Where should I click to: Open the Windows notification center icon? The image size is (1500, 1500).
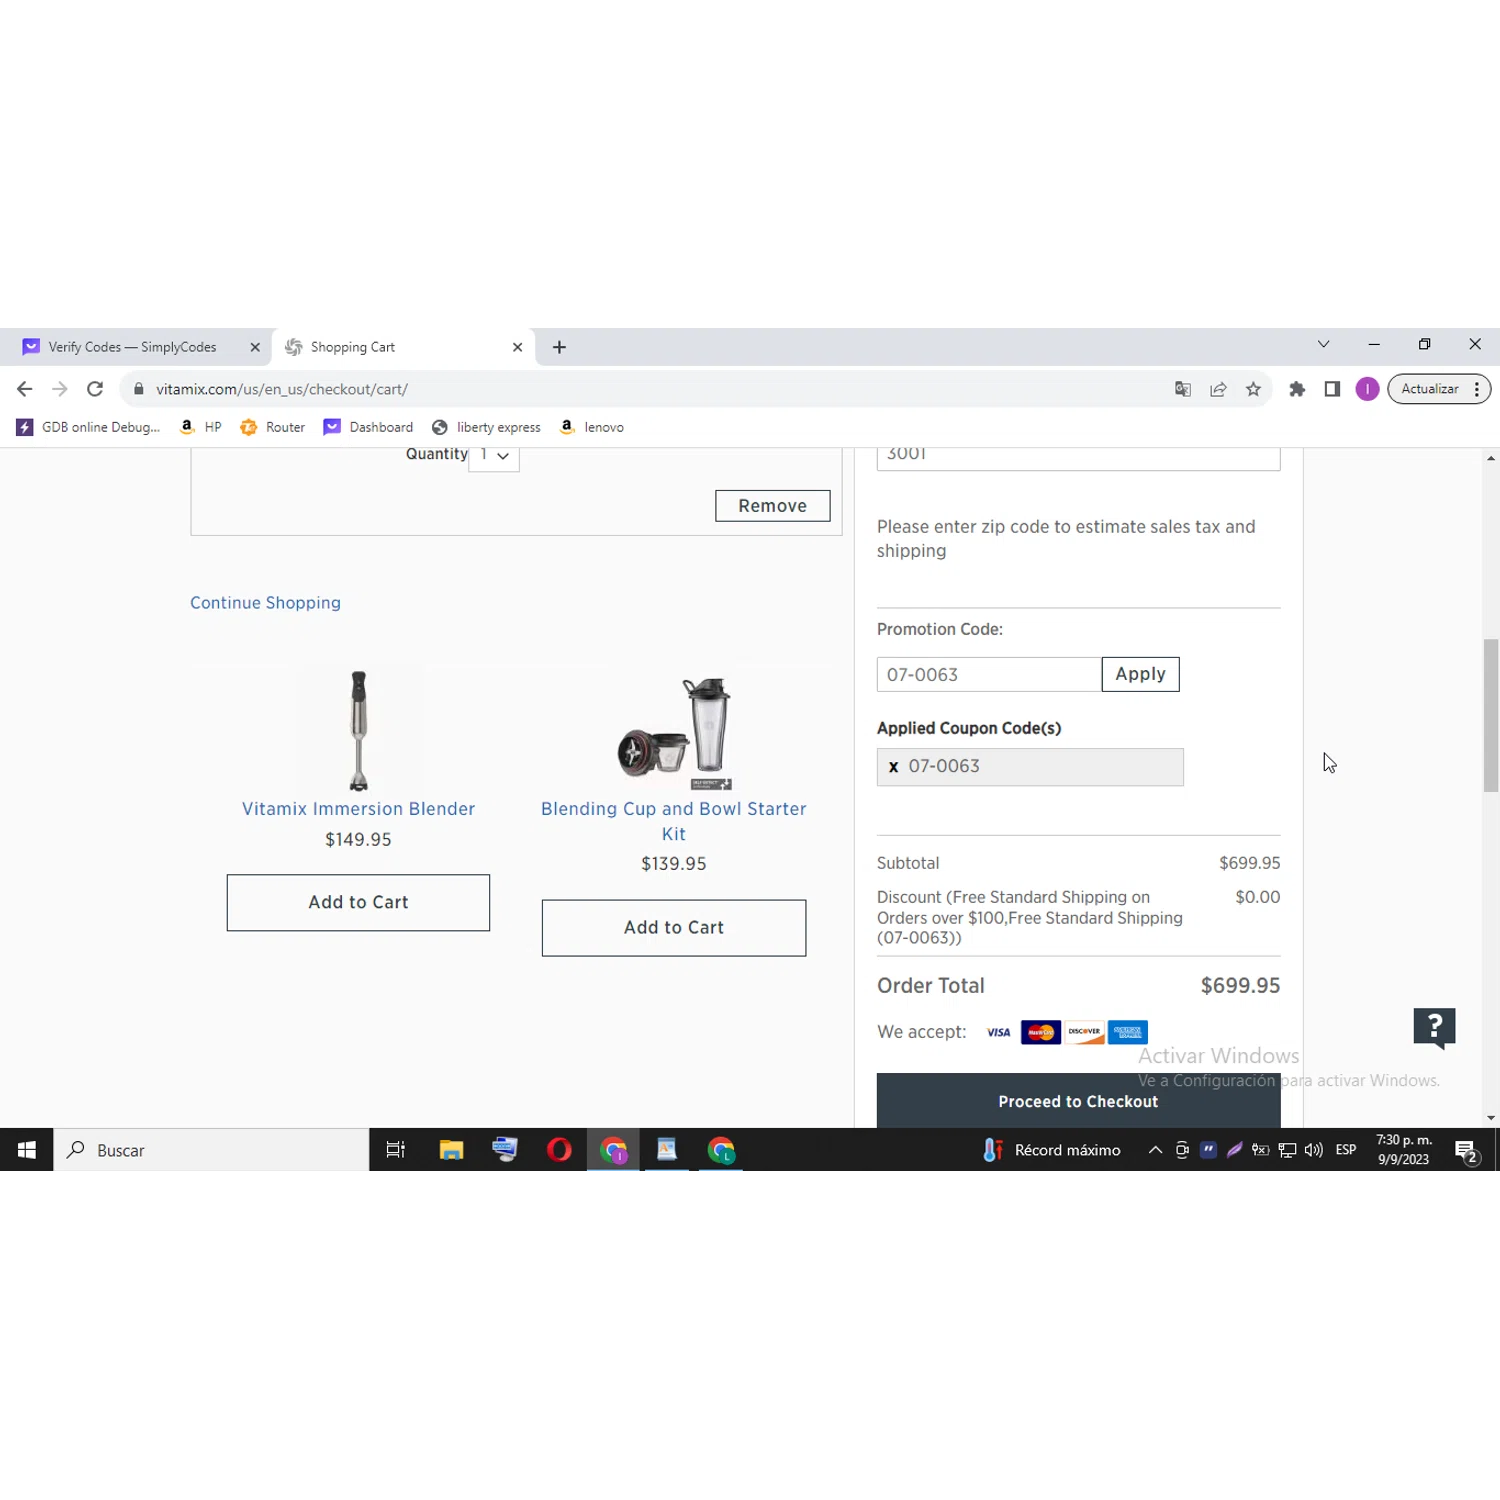[x=1466, y=1150]
